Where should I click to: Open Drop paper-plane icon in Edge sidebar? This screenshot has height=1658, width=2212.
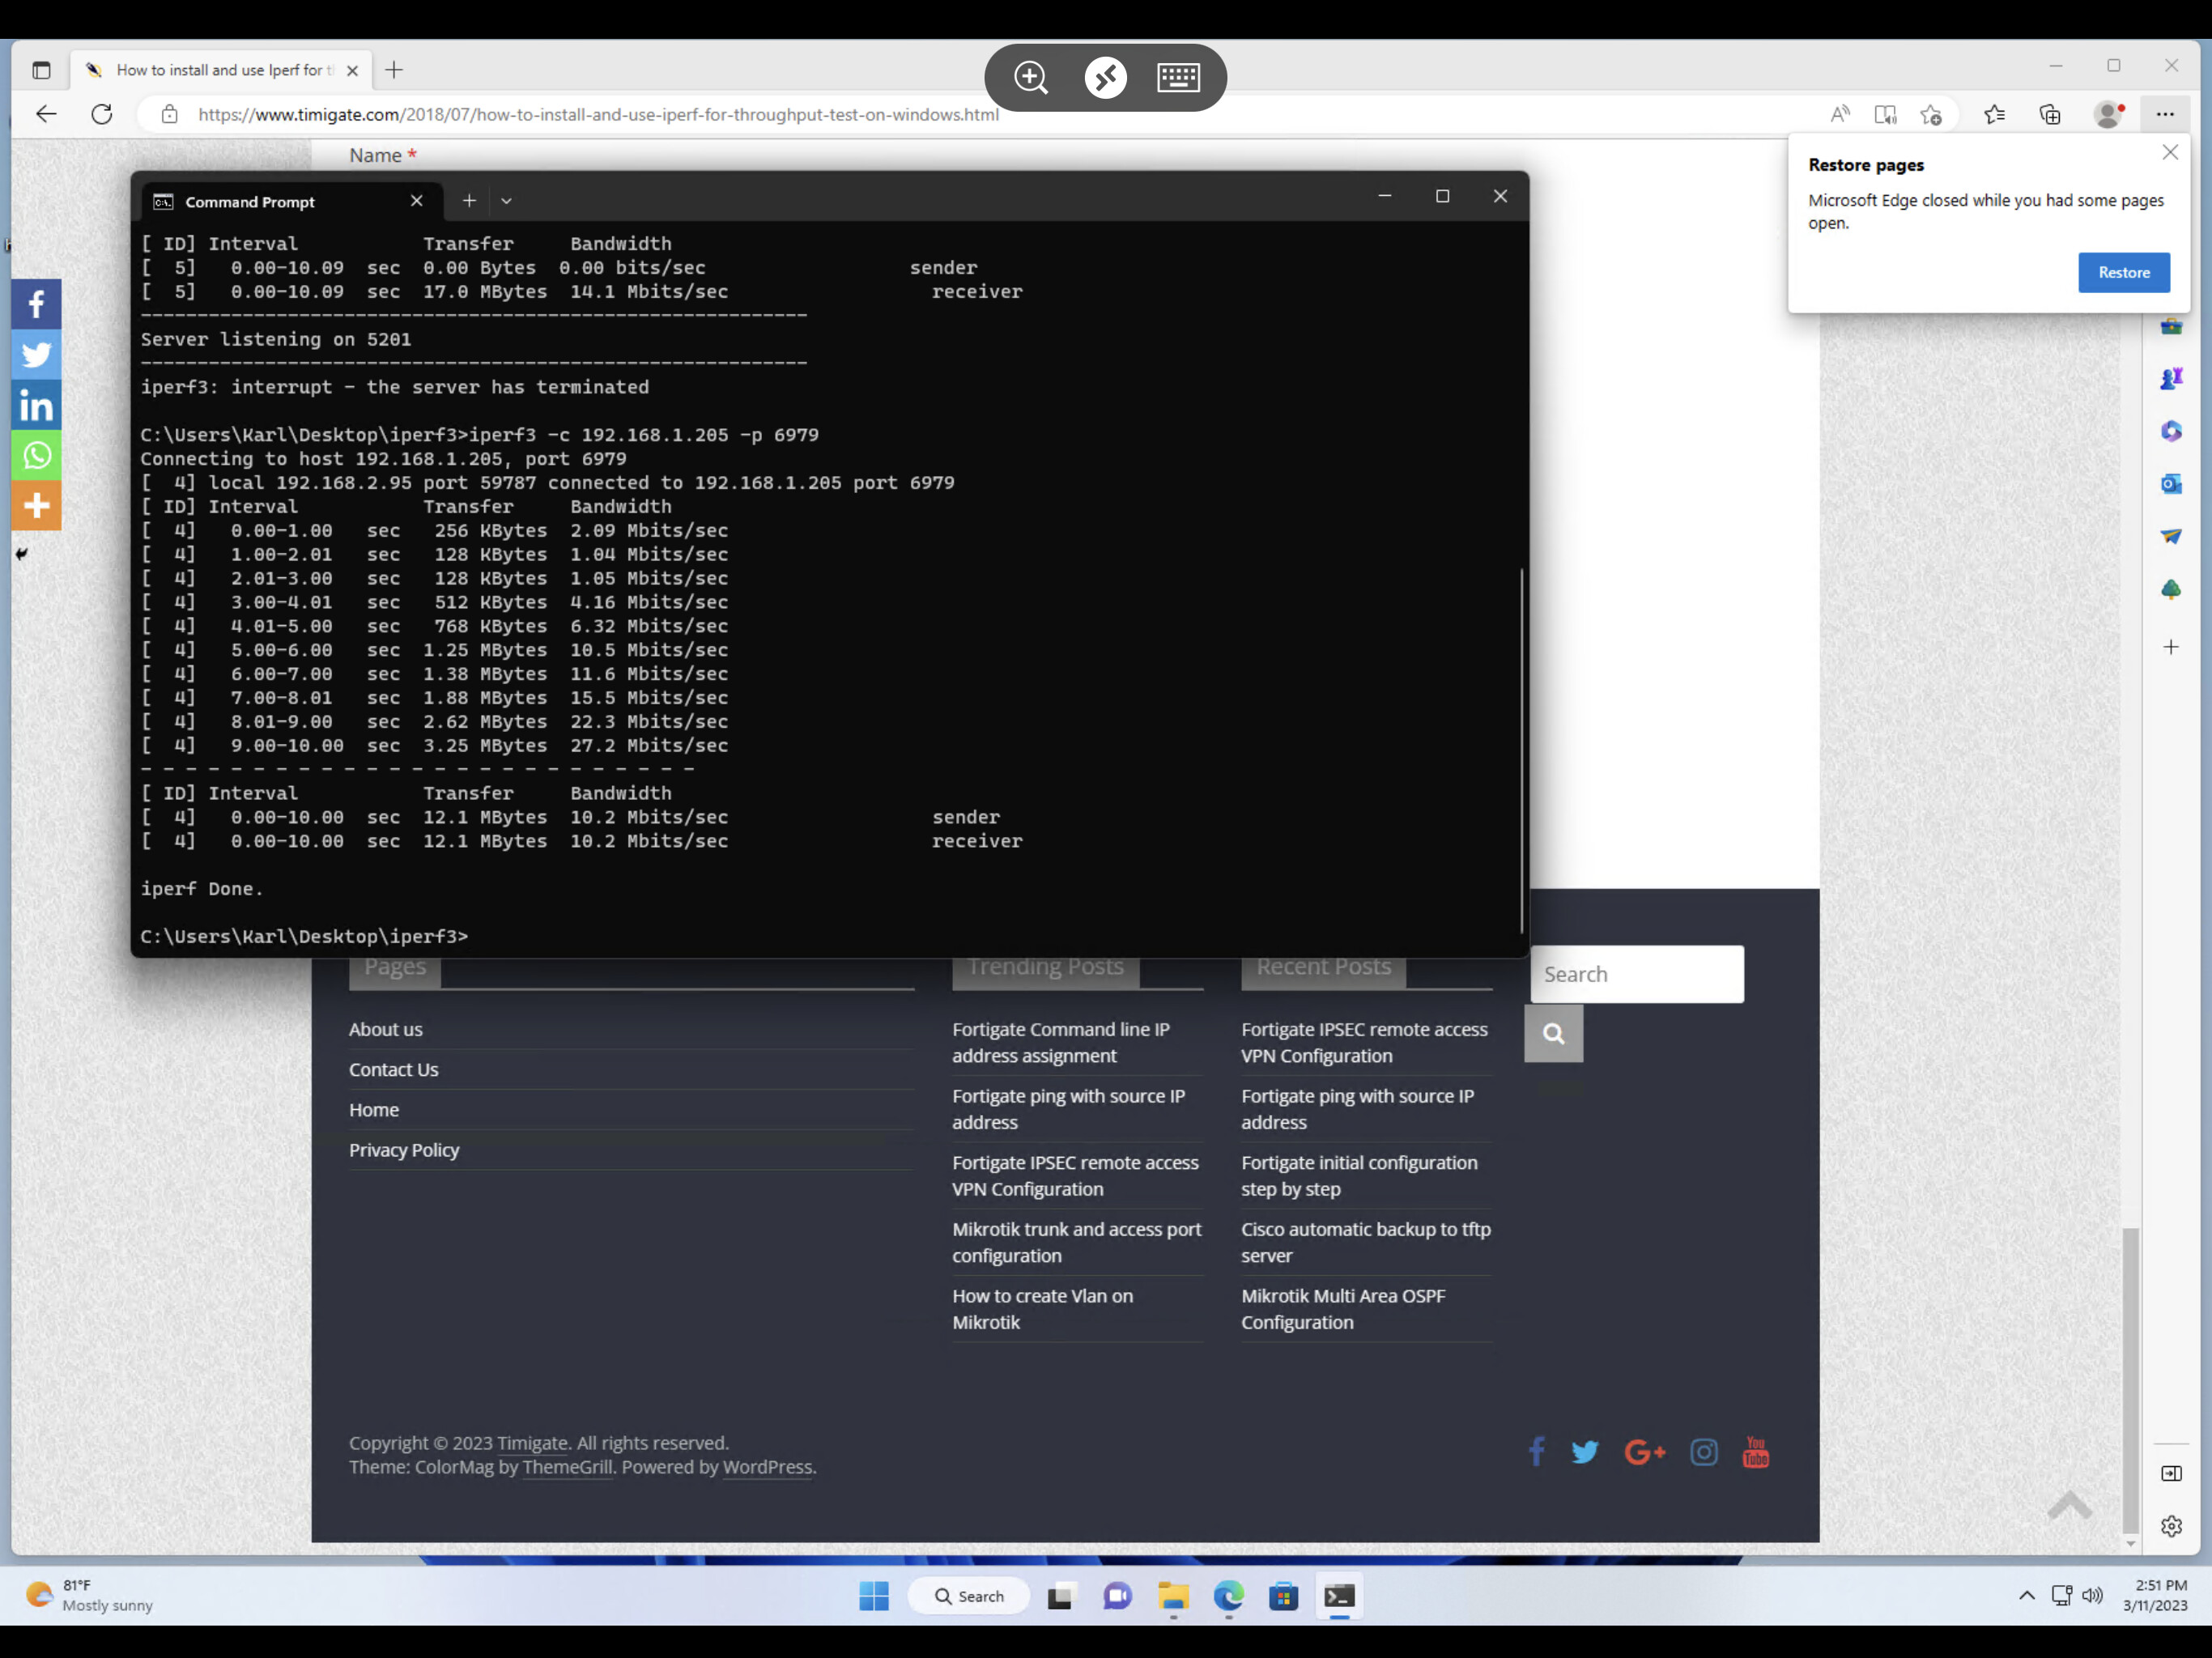[2171, 537]
